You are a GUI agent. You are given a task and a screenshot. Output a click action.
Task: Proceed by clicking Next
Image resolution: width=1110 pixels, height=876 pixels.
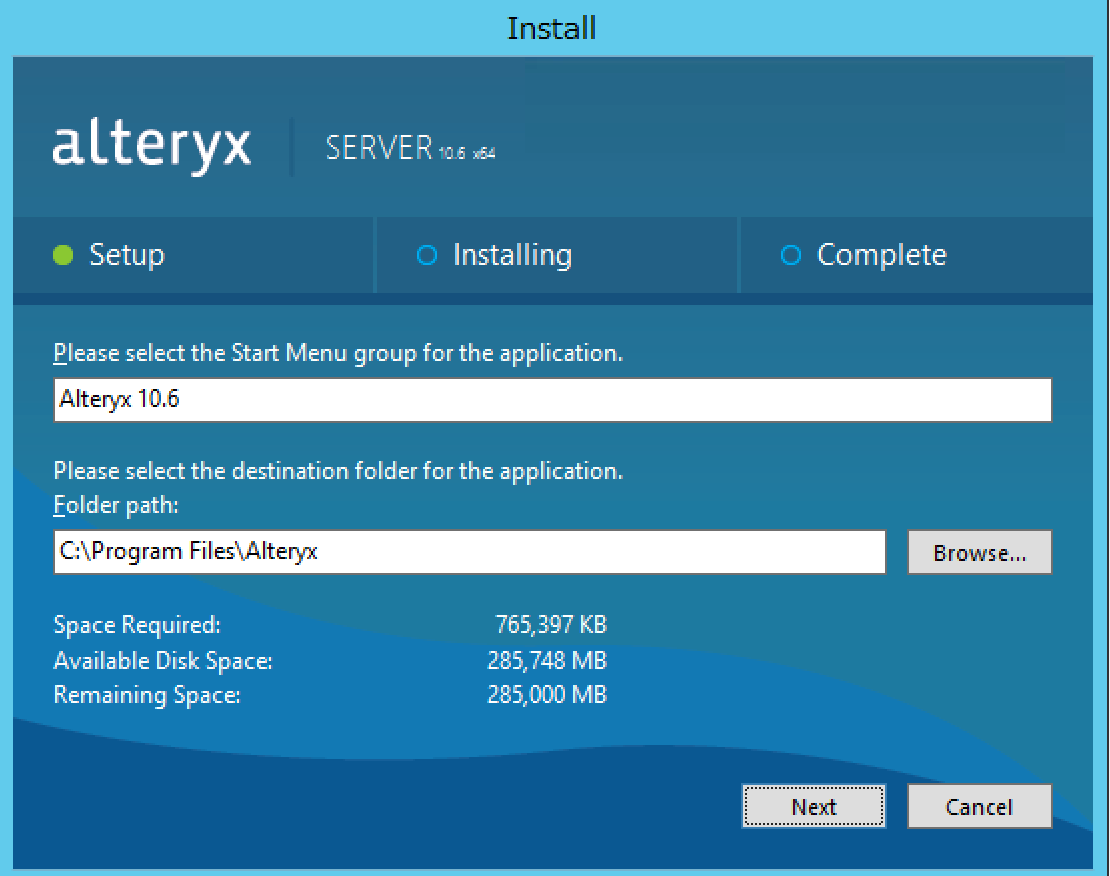813,806
